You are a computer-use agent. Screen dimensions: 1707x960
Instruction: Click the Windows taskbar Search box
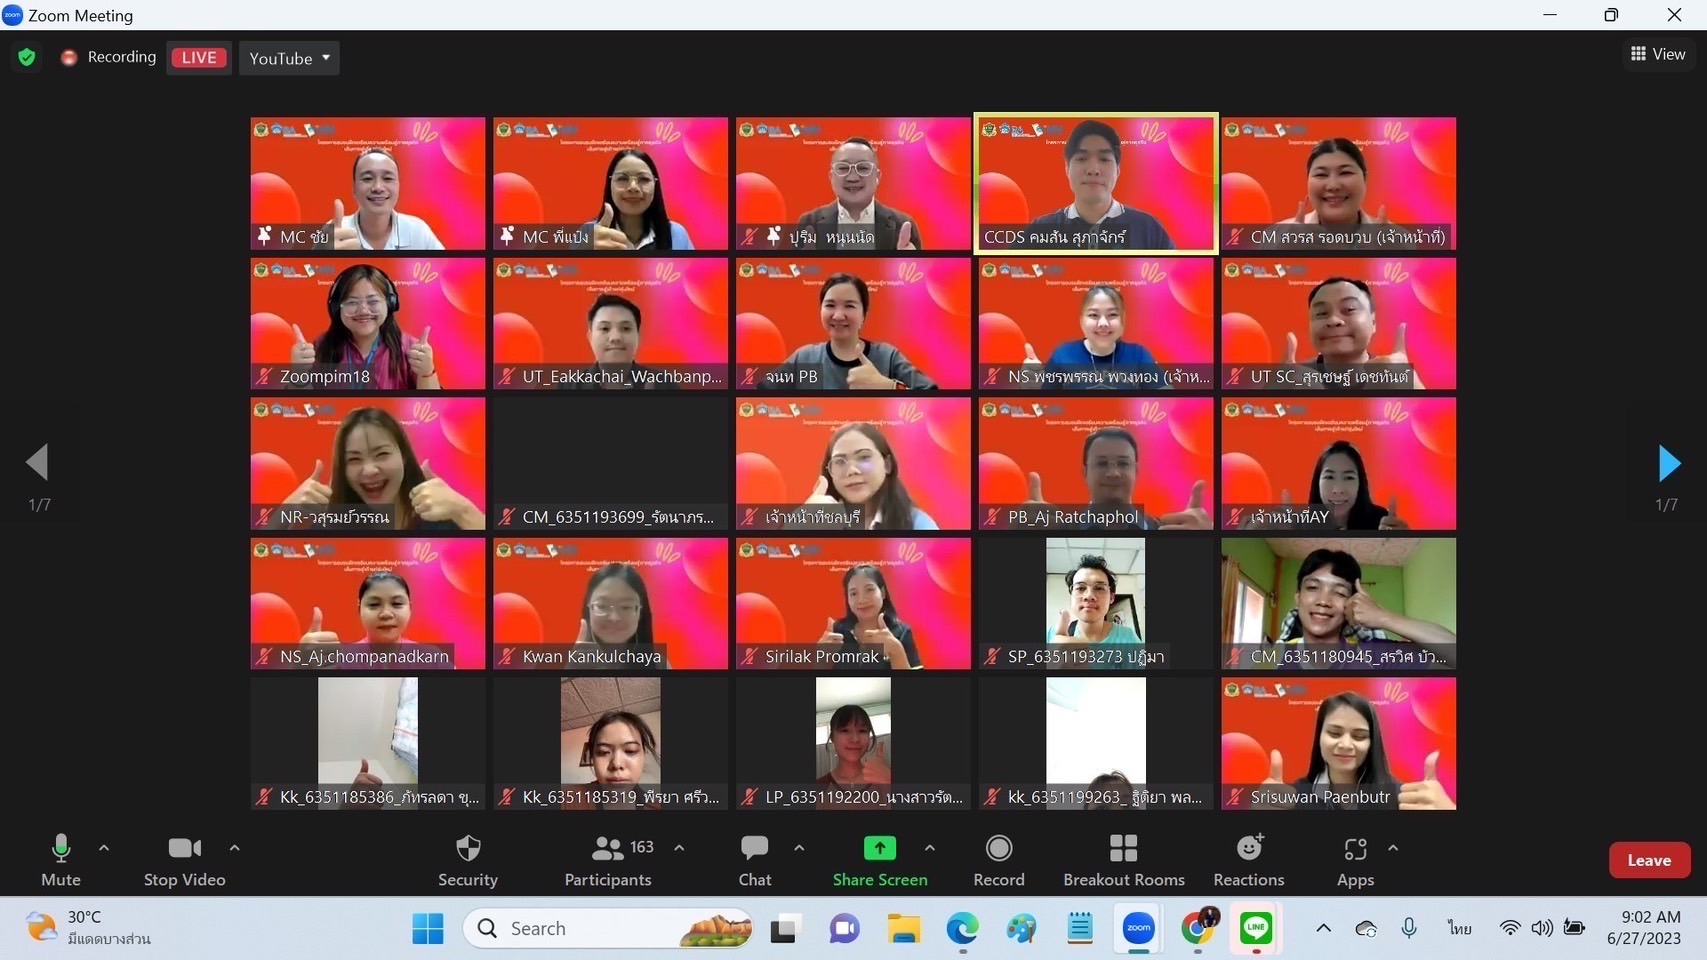click(608, 928)
